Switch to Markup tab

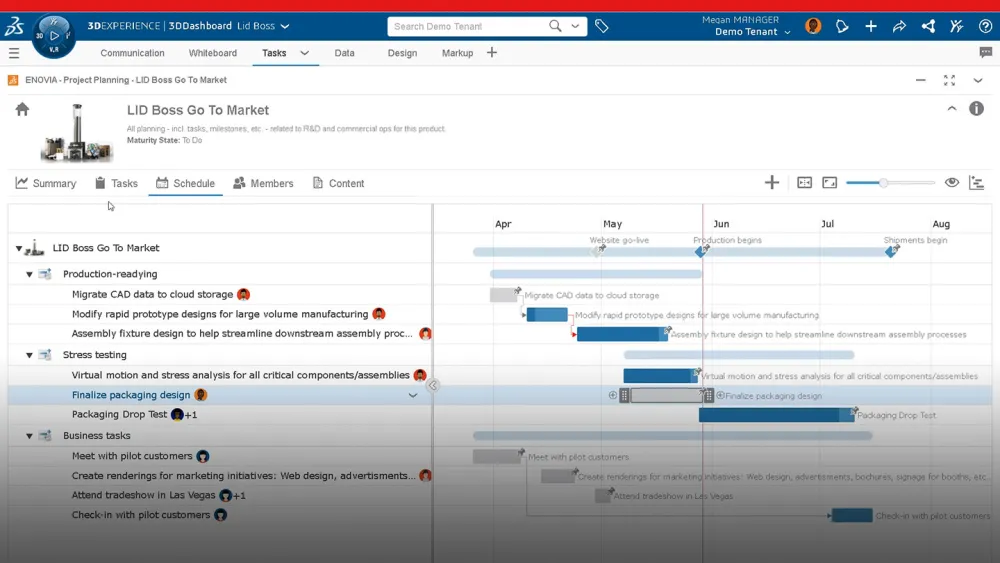click(457, 53)
